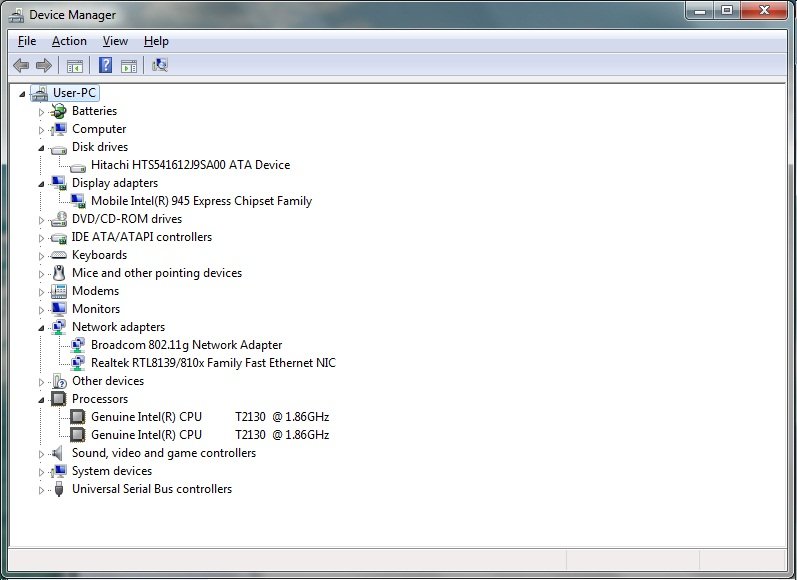Select the Batteries category icon
Image resolution: width=797 pixels, height=580 pixels.
(x=59, y=111)
